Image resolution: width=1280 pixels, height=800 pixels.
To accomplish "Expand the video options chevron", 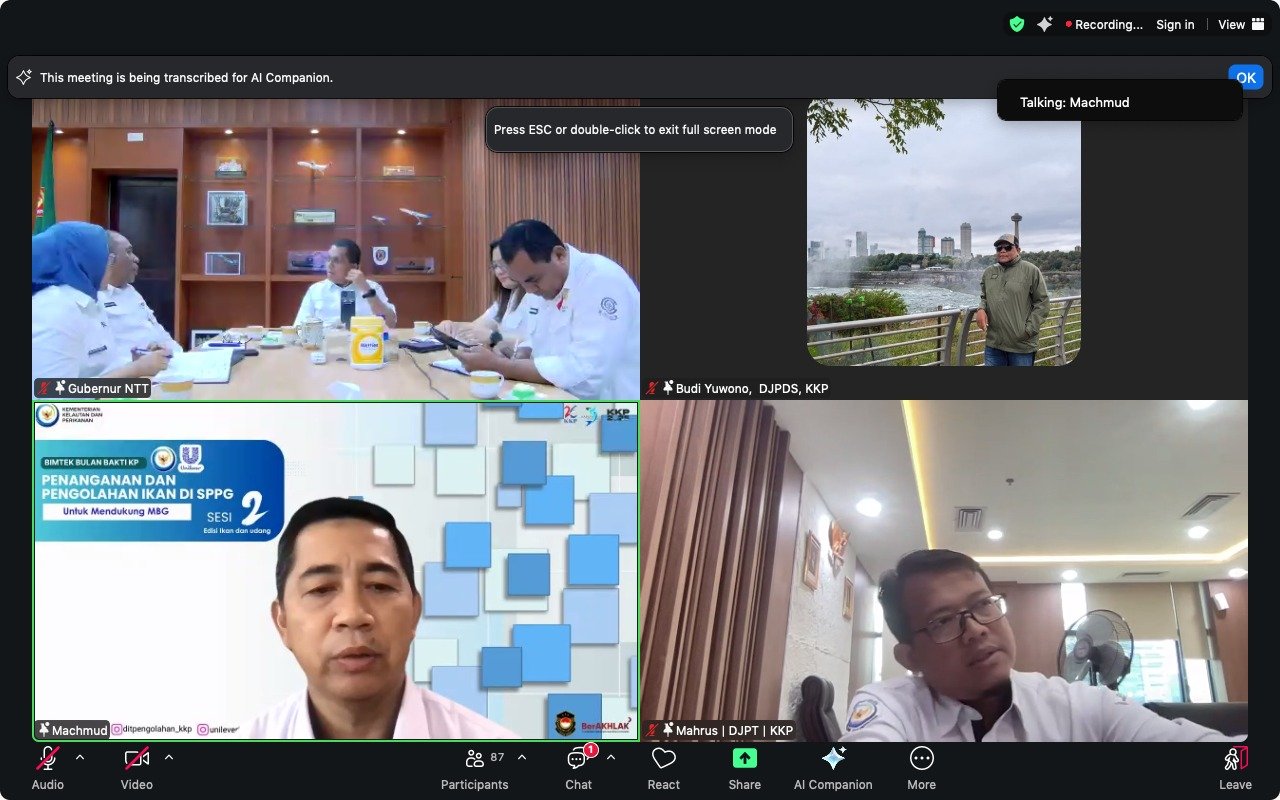I will tap(169, 757).
